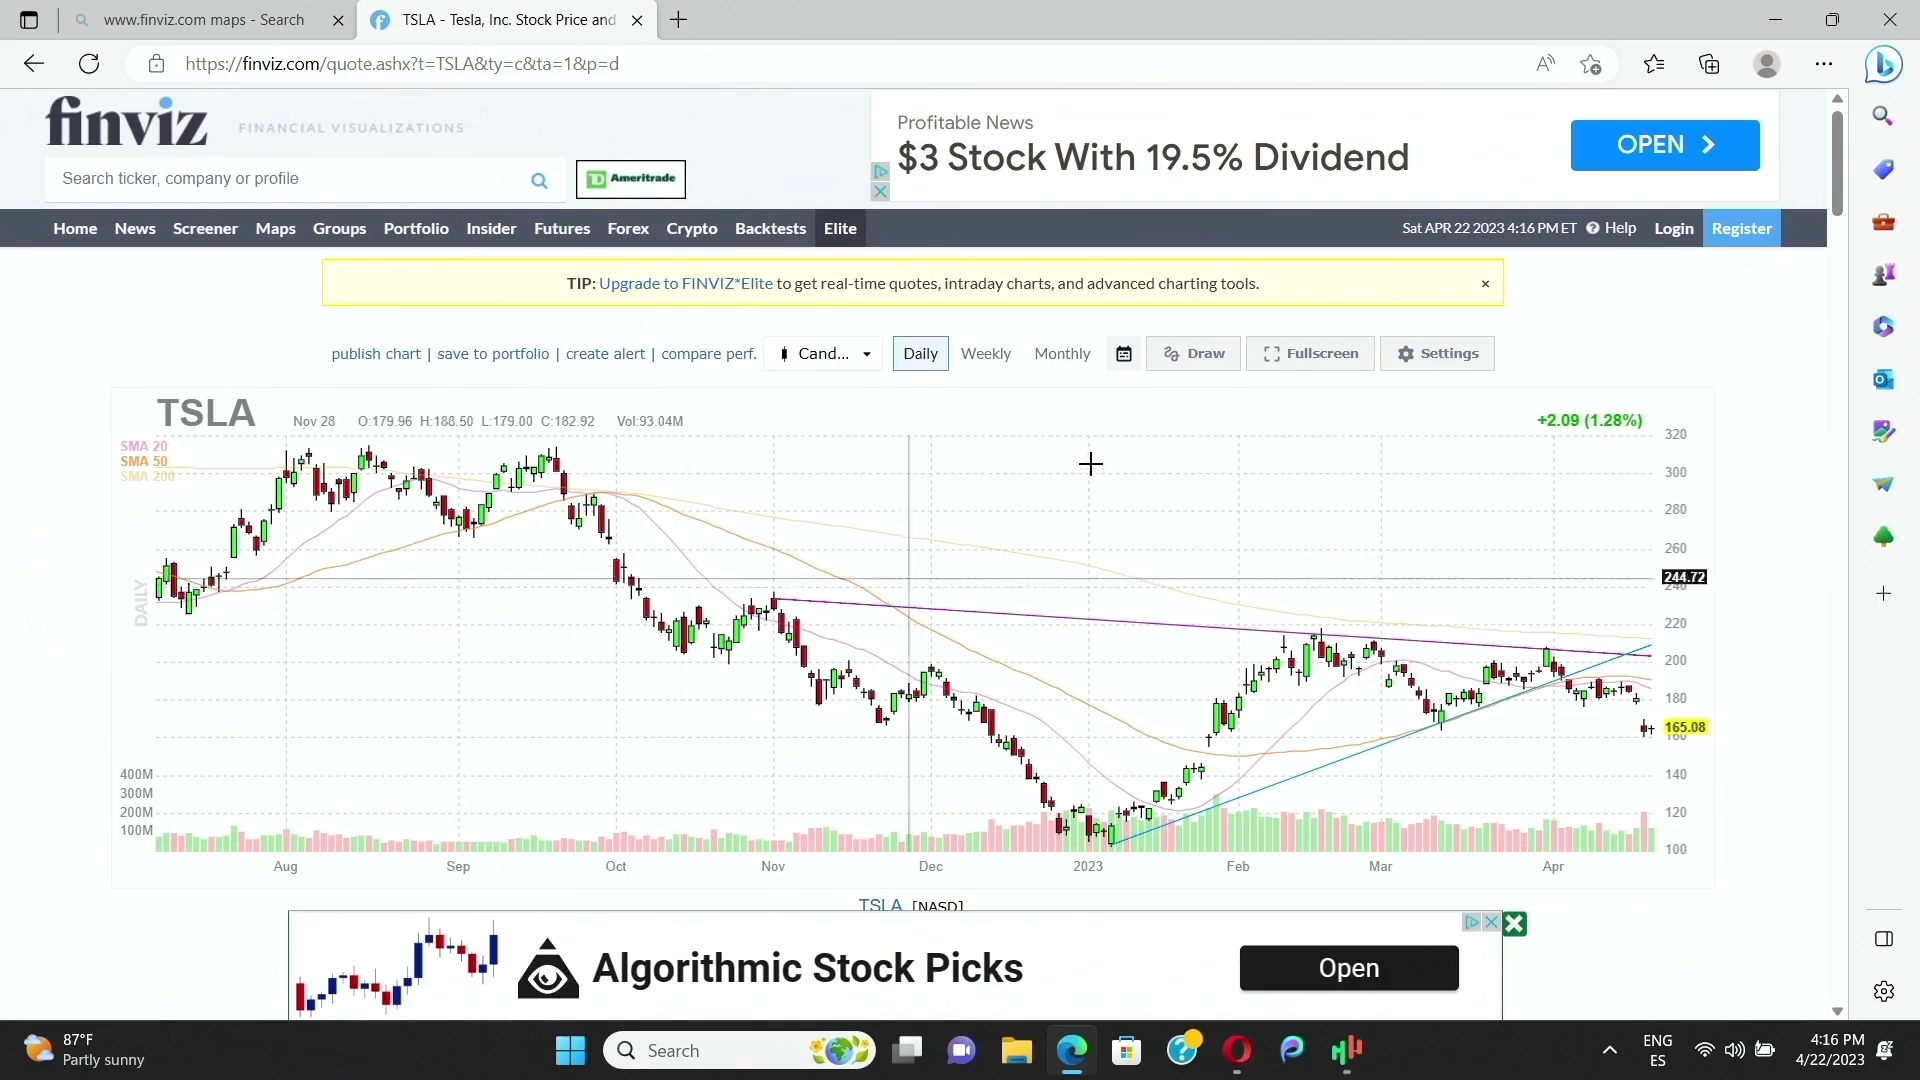Go to the Maps menu item
This screenshot has height=1080, width=1920.
pos(275,229)
